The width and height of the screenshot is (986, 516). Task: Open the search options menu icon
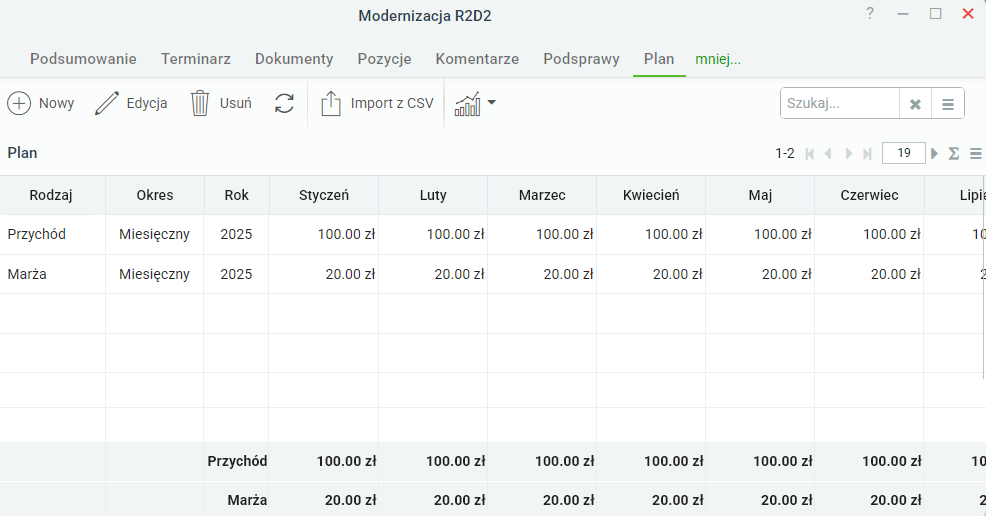(x=948, y=104)
